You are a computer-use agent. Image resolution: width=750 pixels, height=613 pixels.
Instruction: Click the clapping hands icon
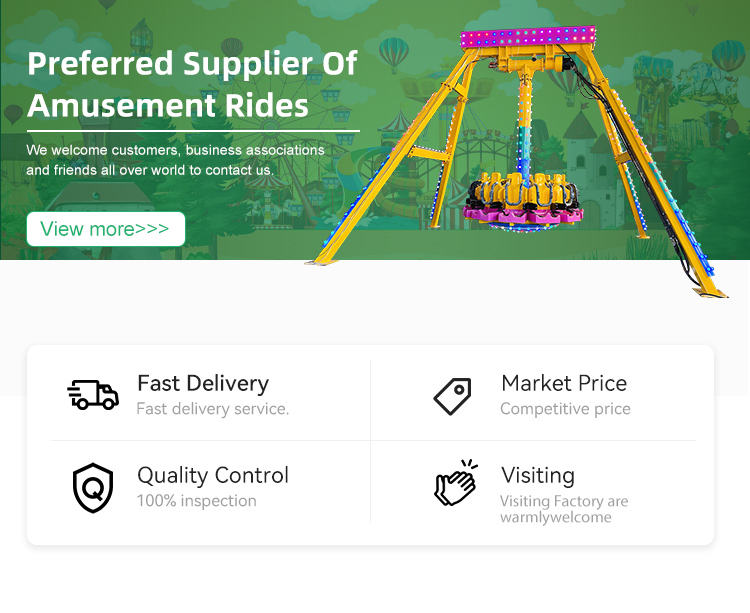pyautogui.click(x=455, y=483)
